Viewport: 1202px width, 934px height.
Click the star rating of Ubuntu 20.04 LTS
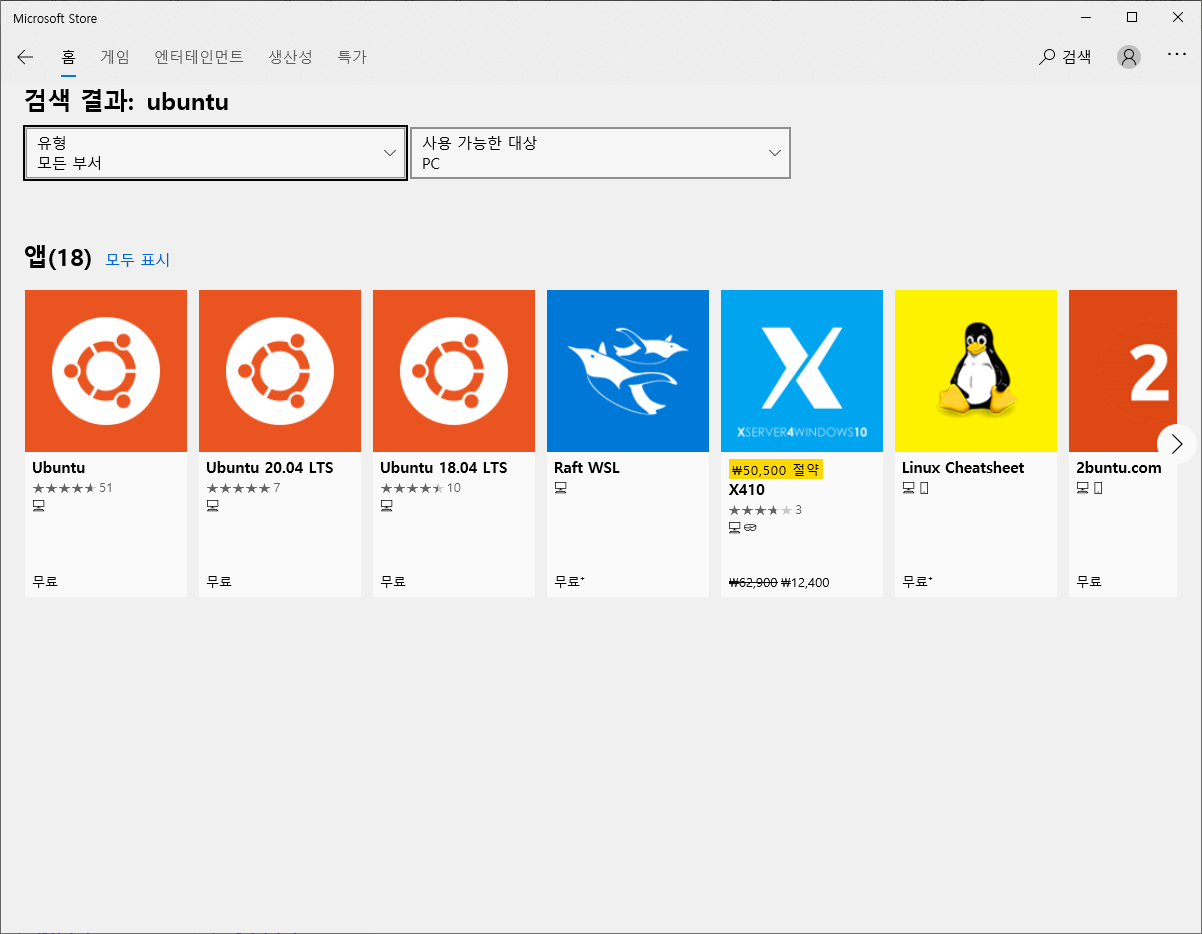238,488
